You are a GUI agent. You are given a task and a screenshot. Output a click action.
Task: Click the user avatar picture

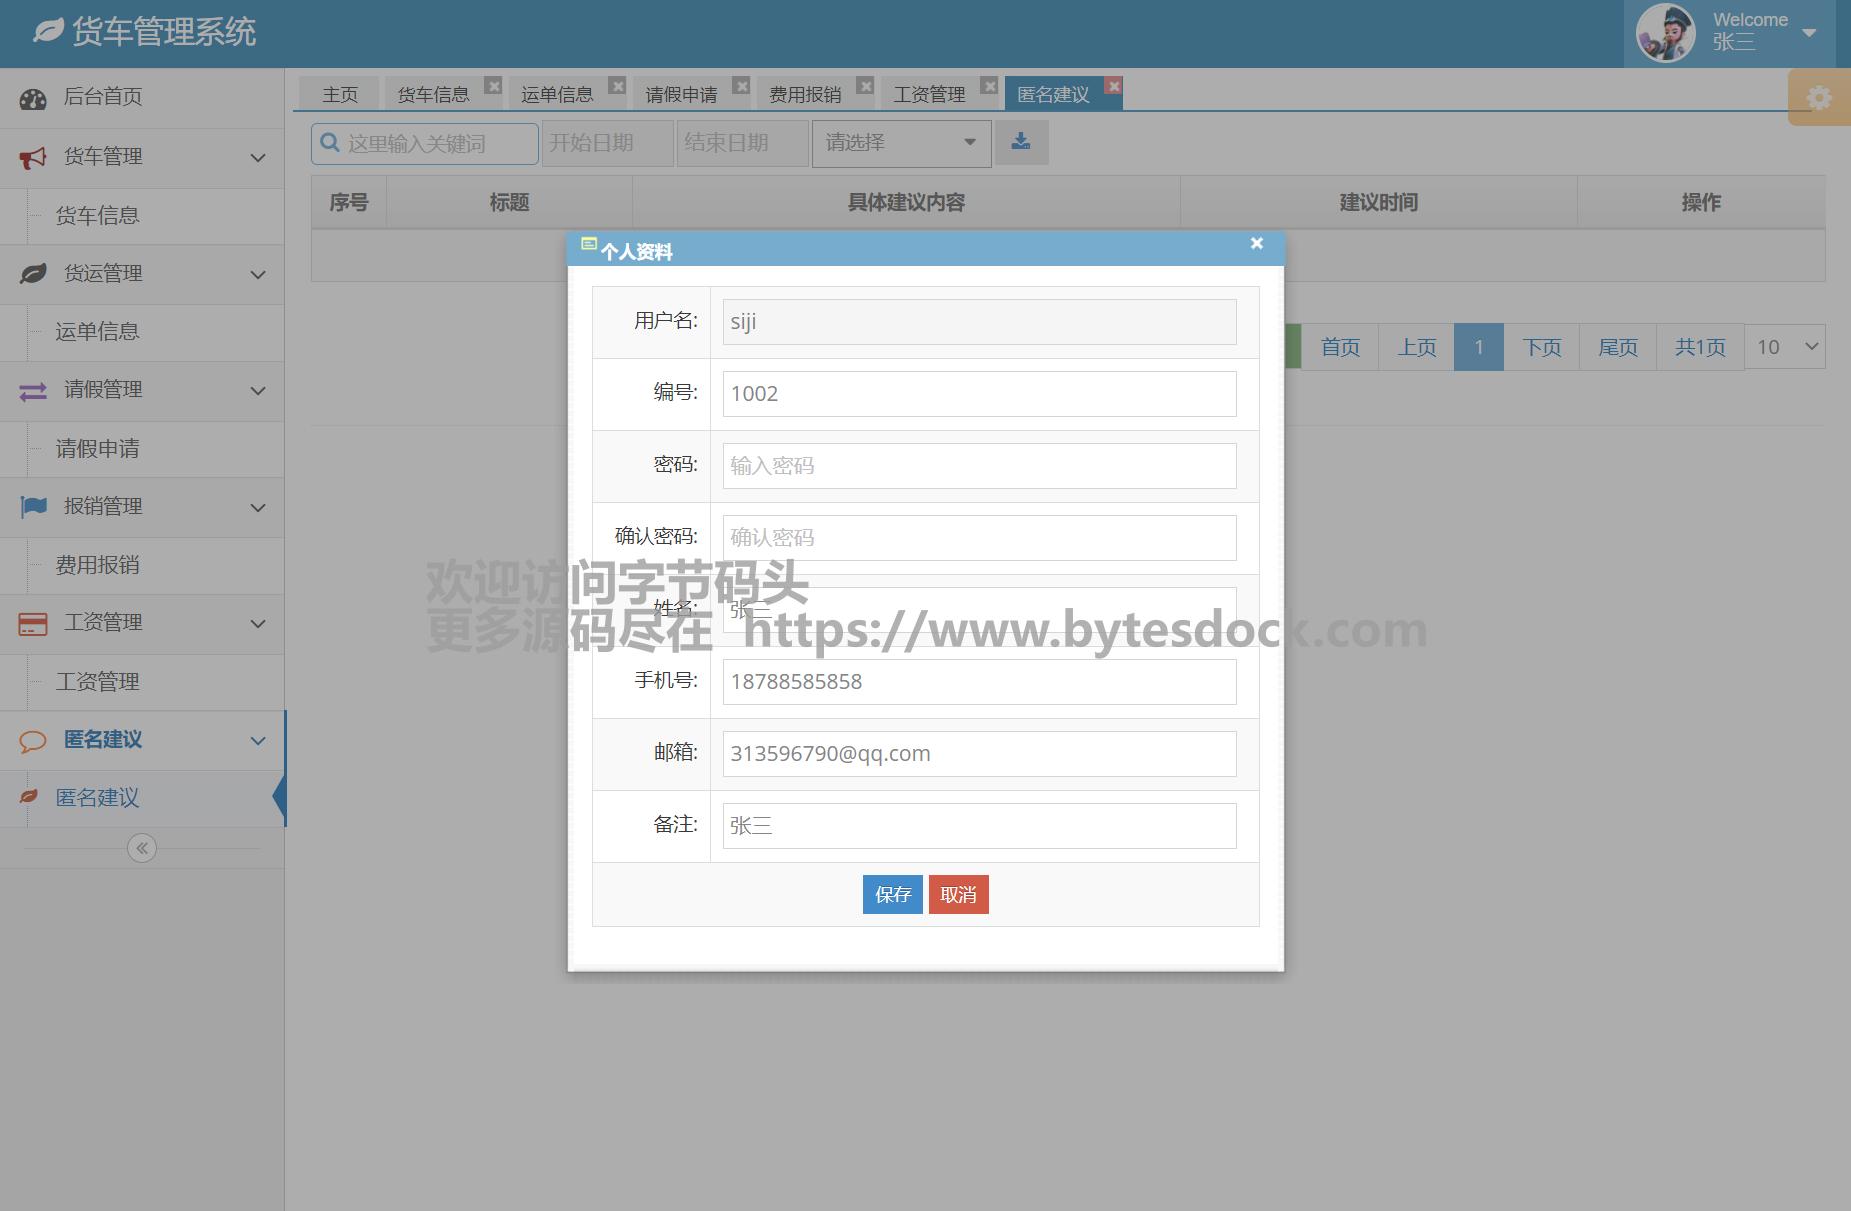tap(1665, 33)
